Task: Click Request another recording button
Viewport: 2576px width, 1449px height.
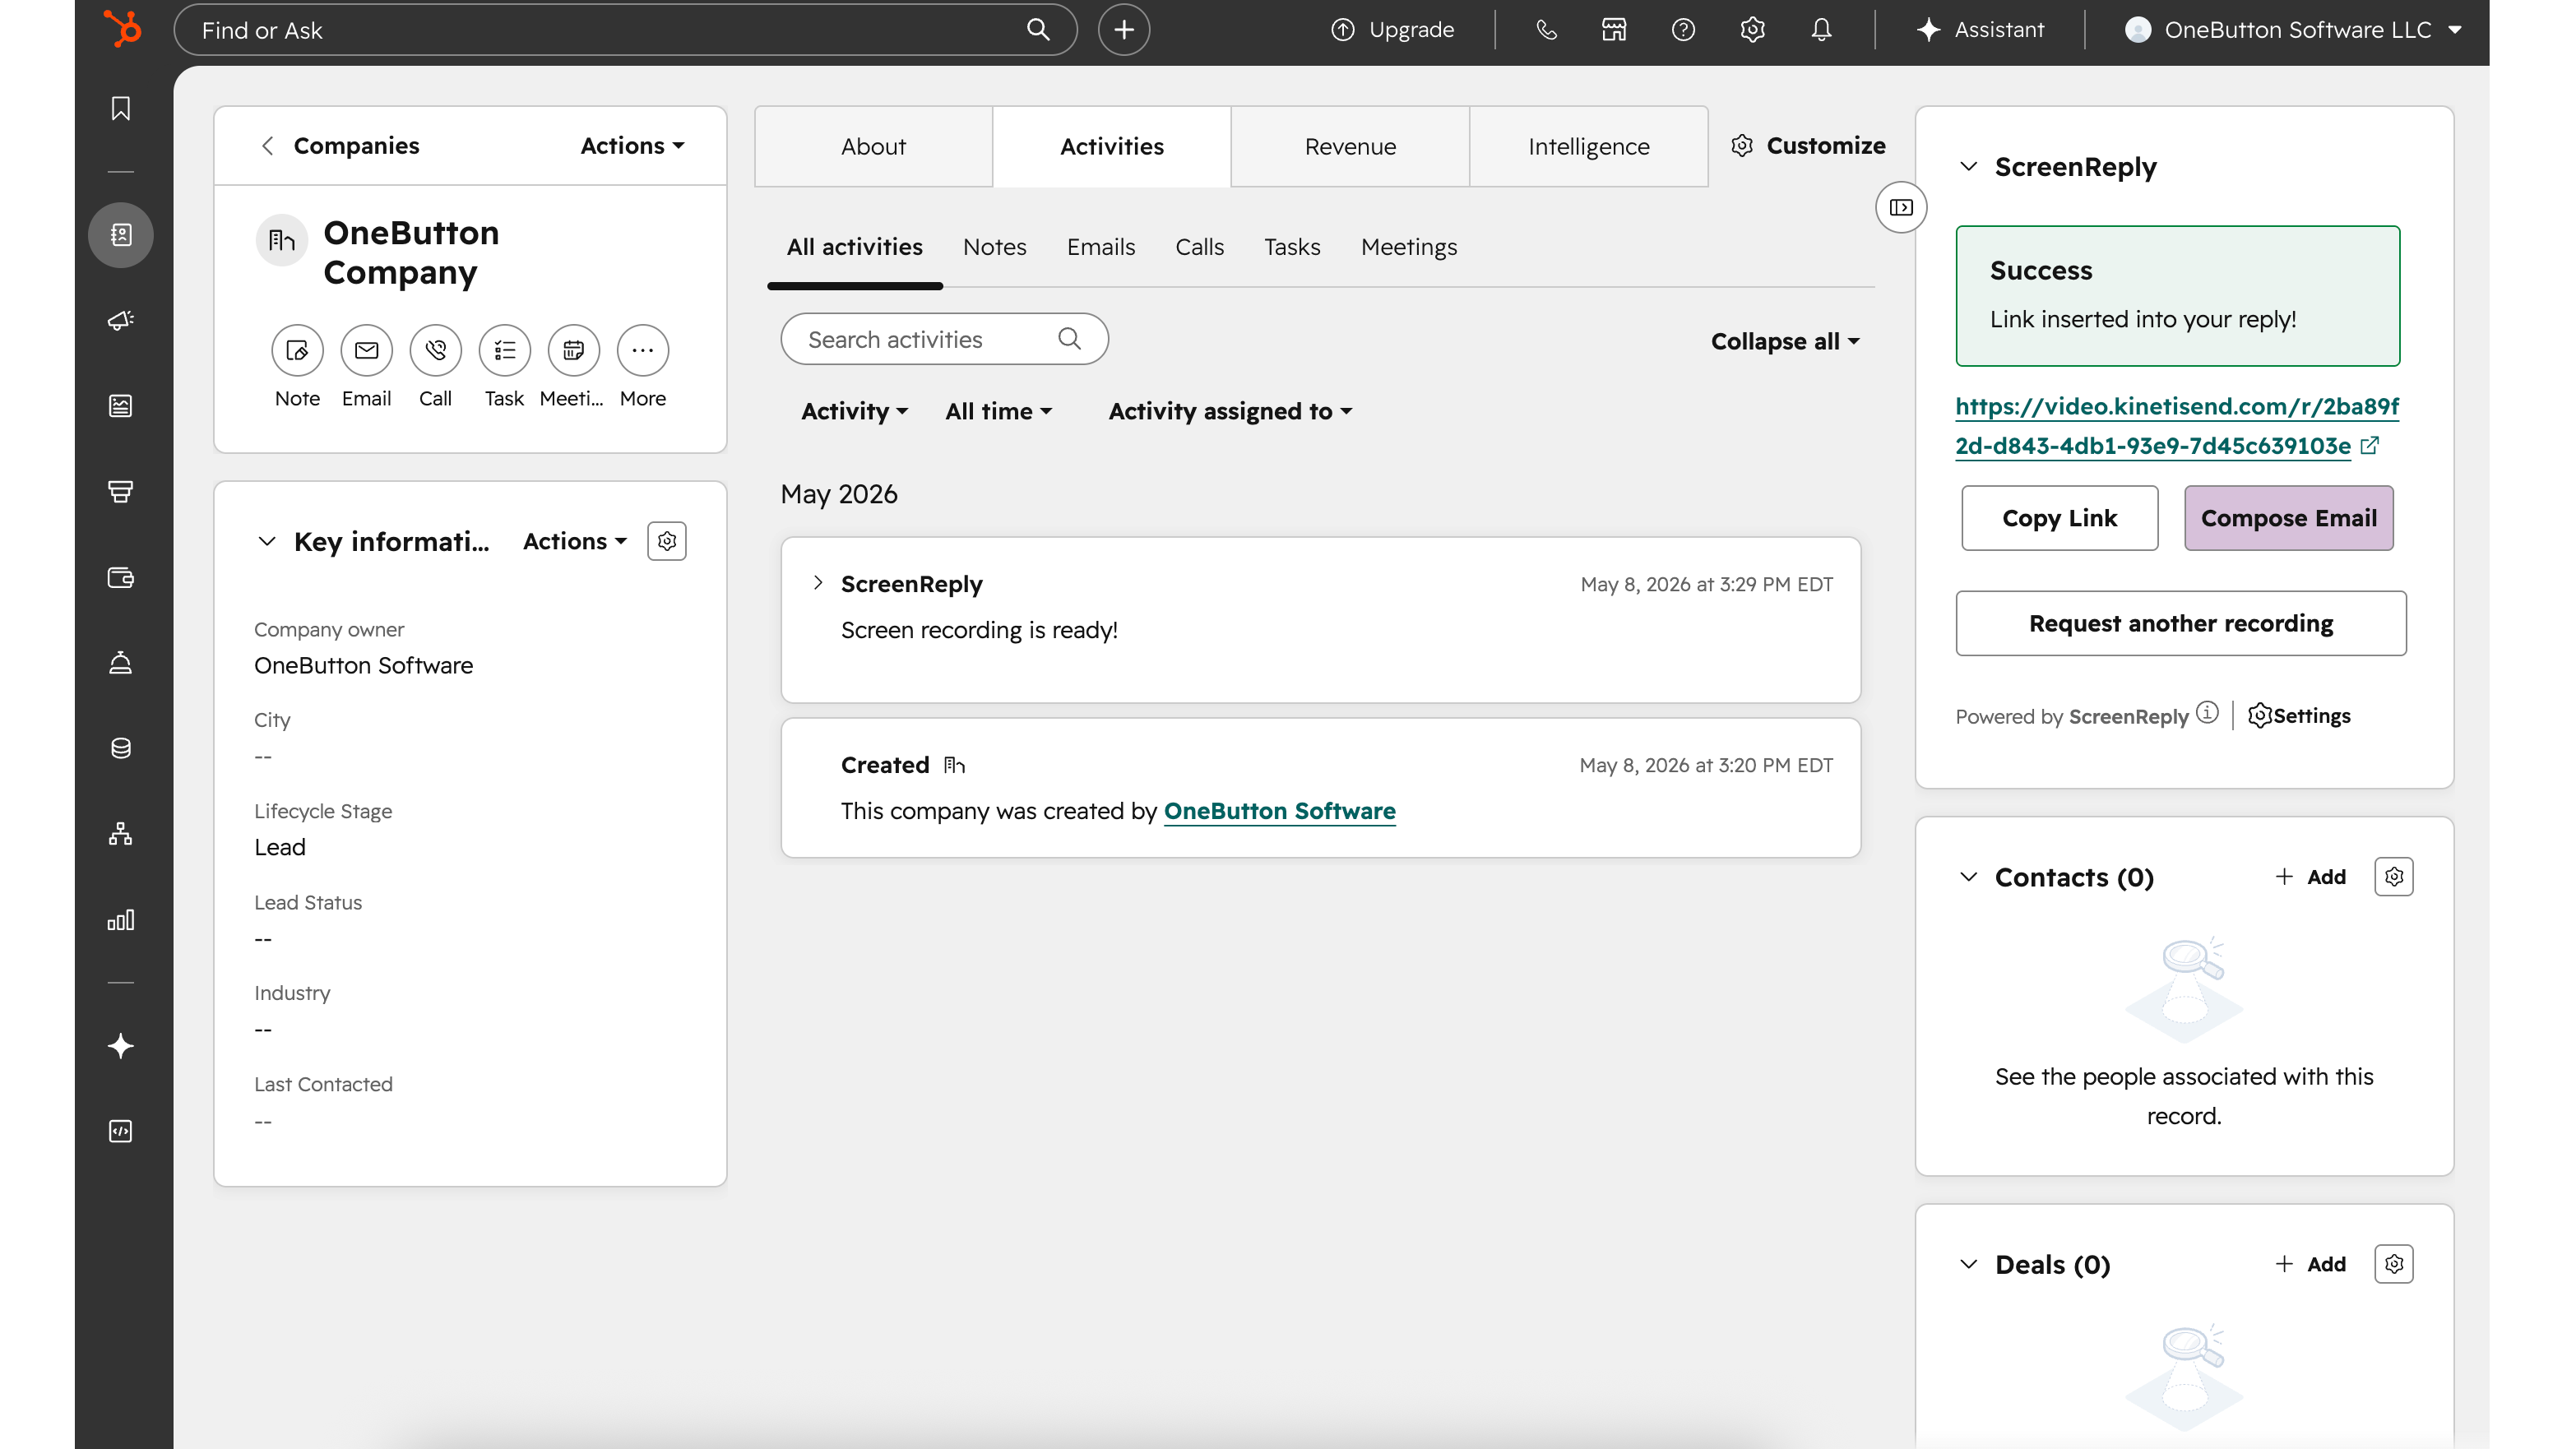Action: click(x=2180, y=623)
